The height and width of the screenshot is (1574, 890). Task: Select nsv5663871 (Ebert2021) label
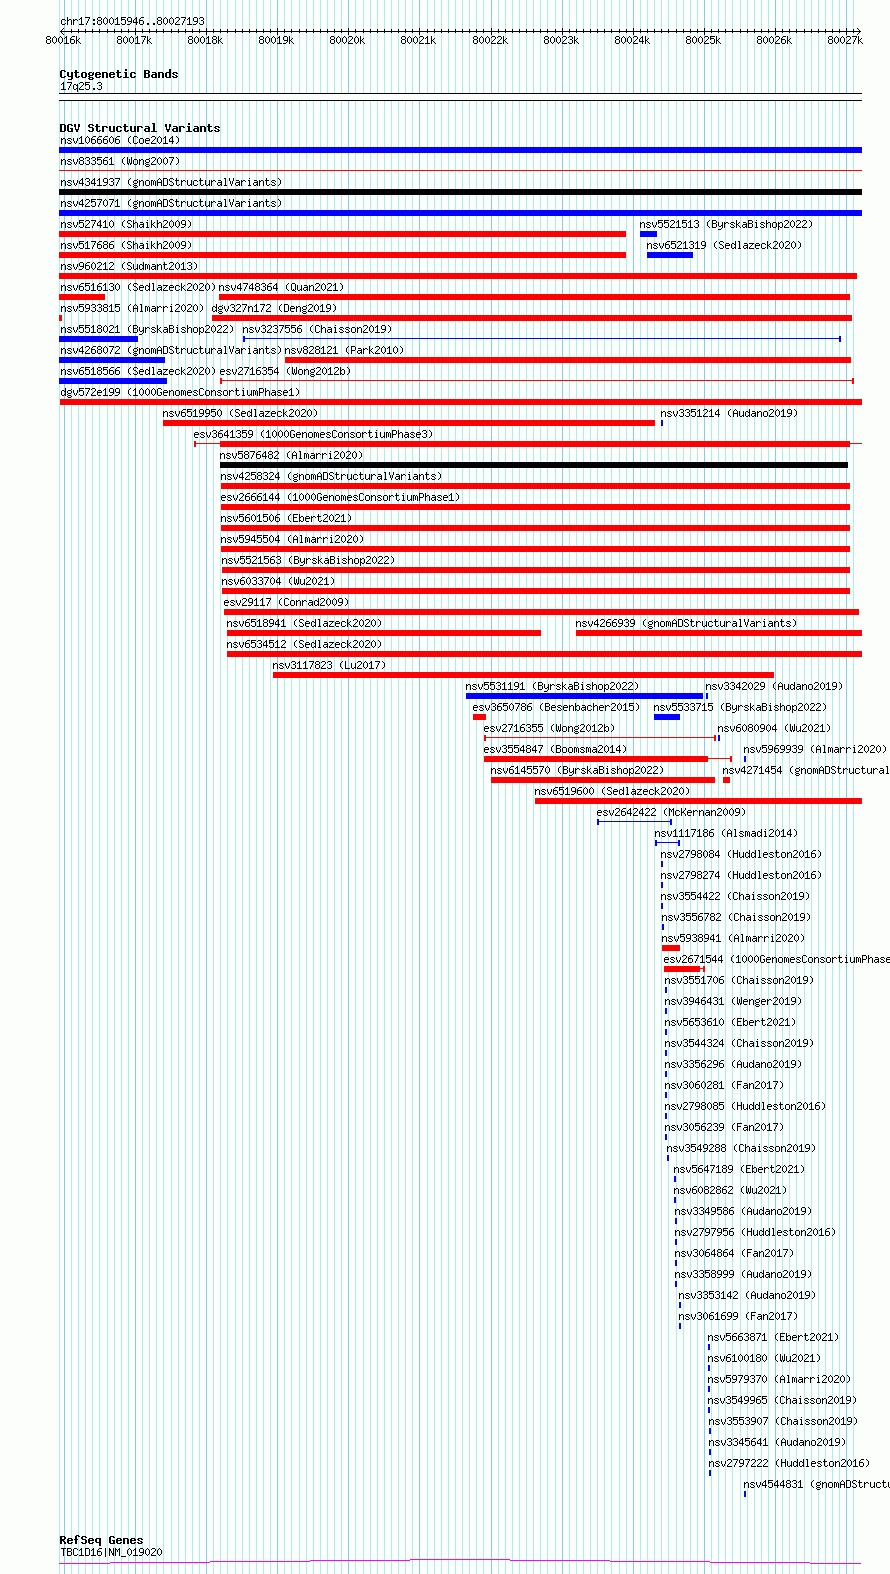pos(773,1337)
